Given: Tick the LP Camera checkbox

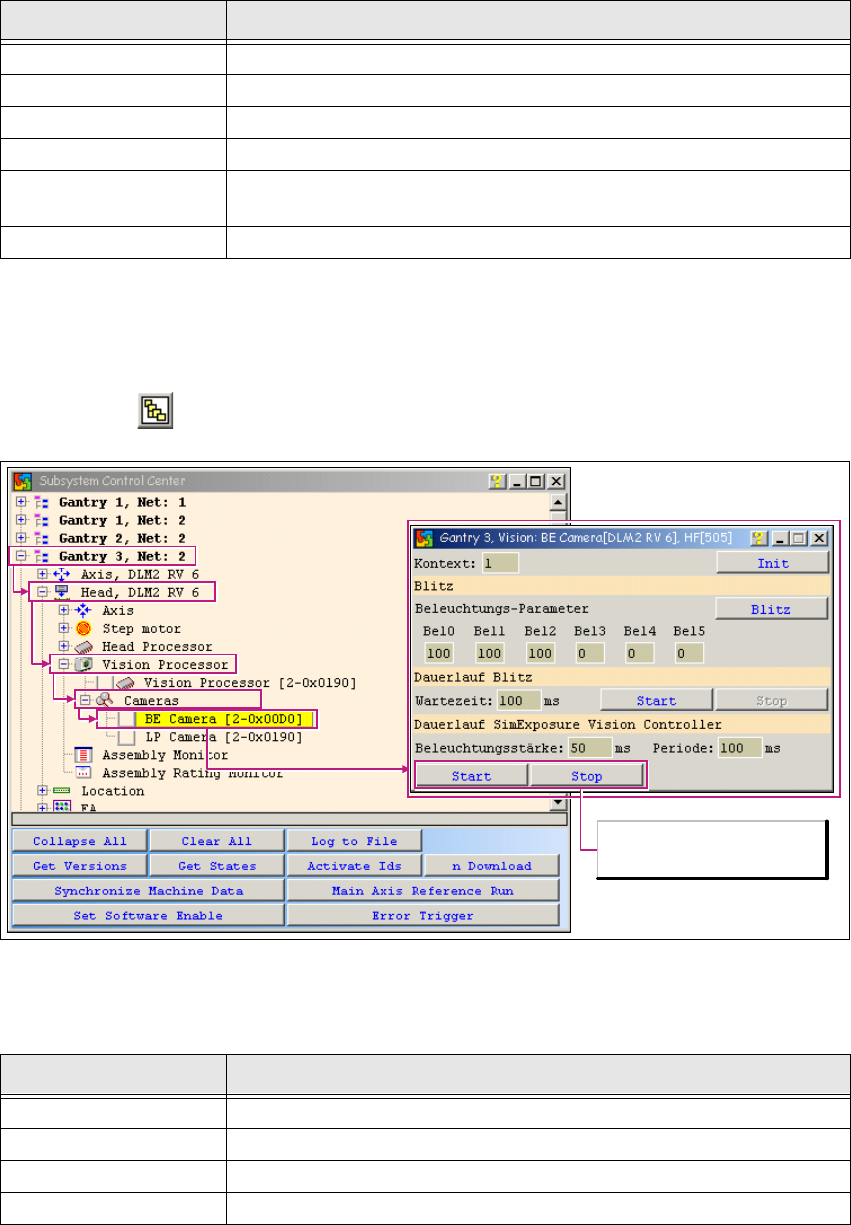Looking at the screenshot, I should [x=126, y=736].
